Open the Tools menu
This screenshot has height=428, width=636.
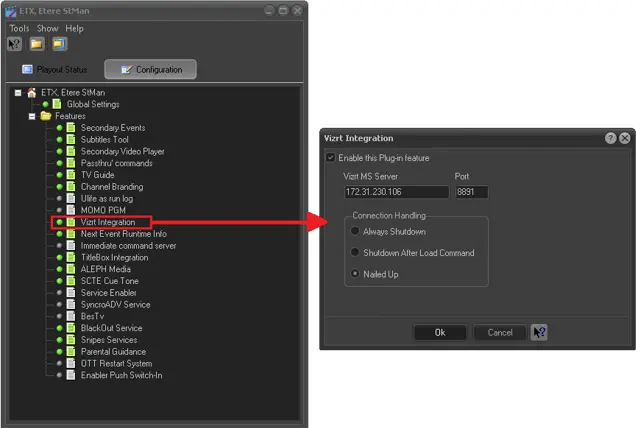[x=19, y=28]
